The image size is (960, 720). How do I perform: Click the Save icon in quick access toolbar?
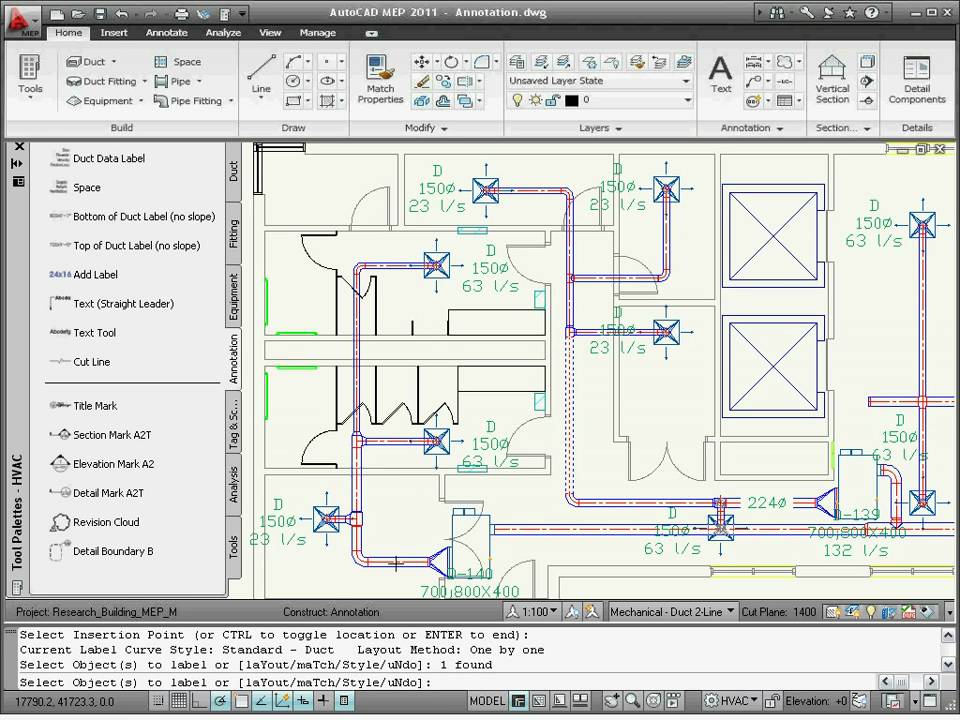(100, 13)
